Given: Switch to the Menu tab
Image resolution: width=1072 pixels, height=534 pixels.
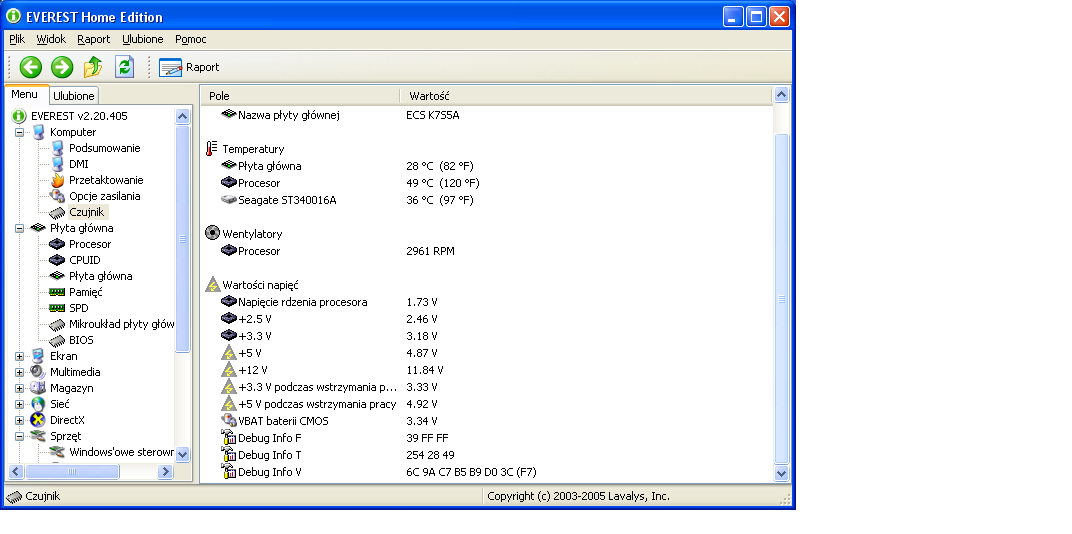Looking at the screenshot, I should [x=25, y=94].
